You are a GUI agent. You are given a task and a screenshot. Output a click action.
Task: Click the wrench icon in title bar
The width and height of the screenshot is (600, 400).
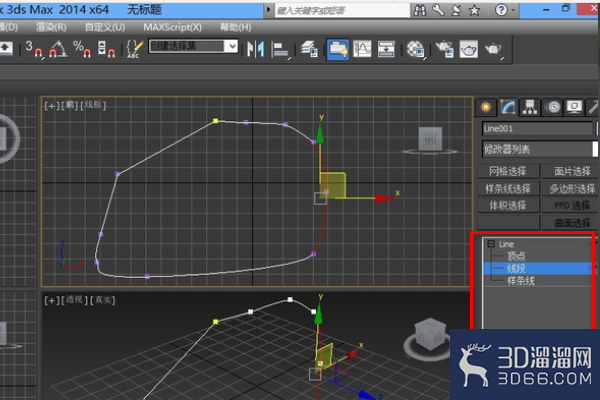pyautogui.click(x=438, y=10)
